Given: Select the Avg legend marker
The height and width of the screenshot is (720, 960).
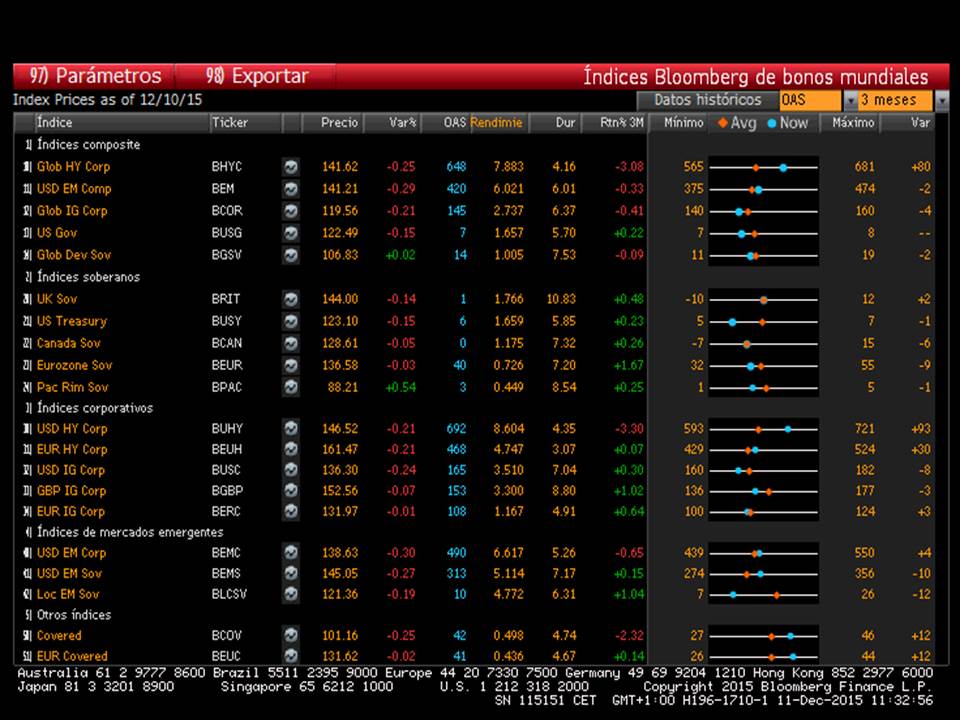Looking at the screenshot, I should (x=737, y=122).
